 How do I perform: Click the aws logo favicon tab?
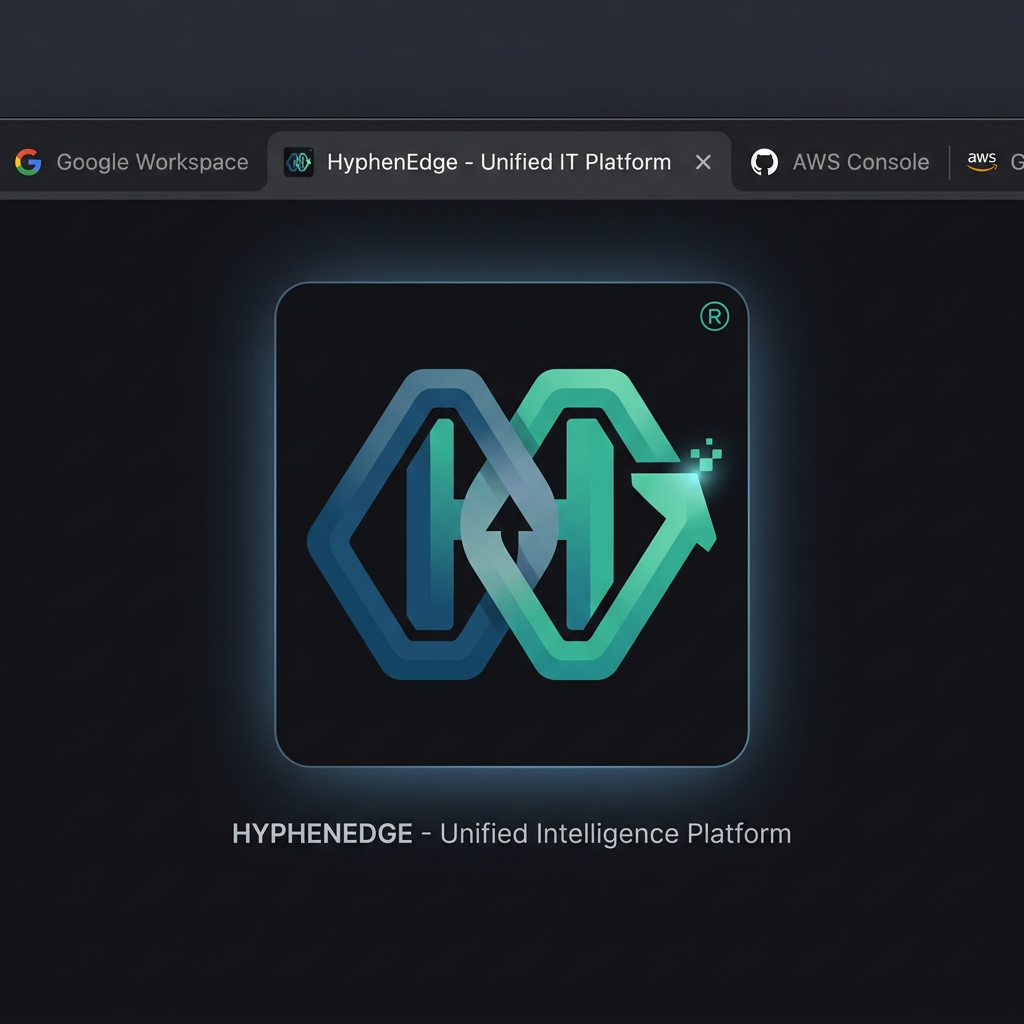click(x=982, y=161)
